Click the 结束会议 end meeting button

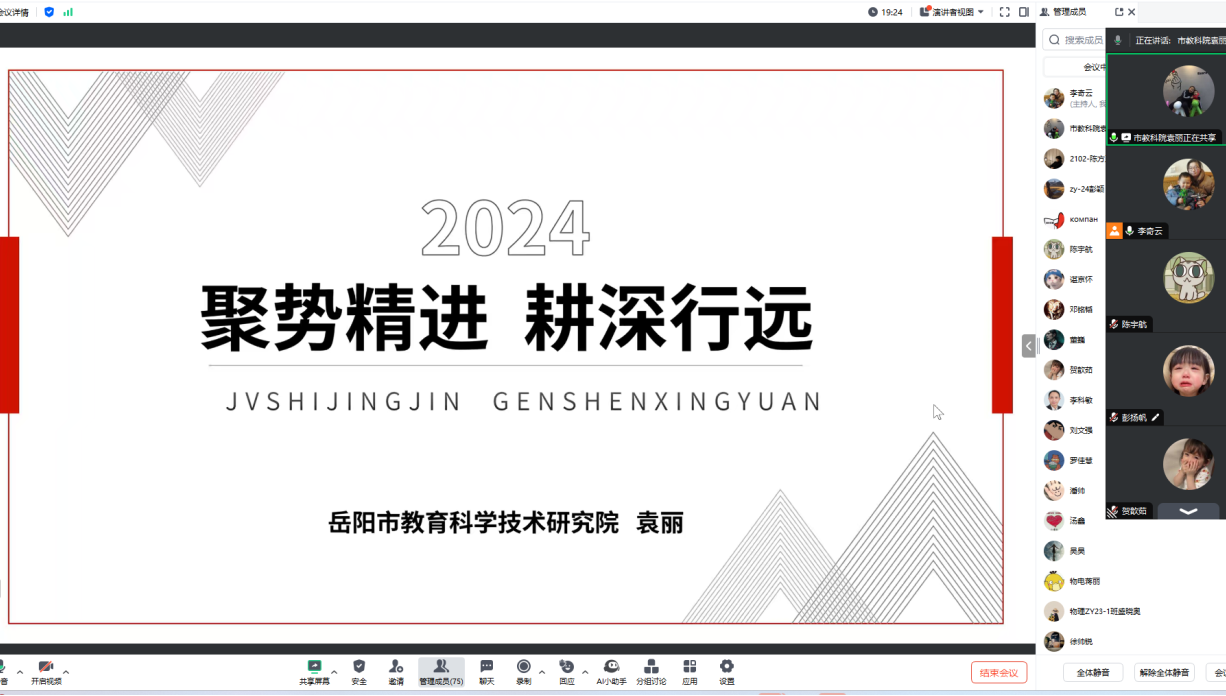pos(998,672)
